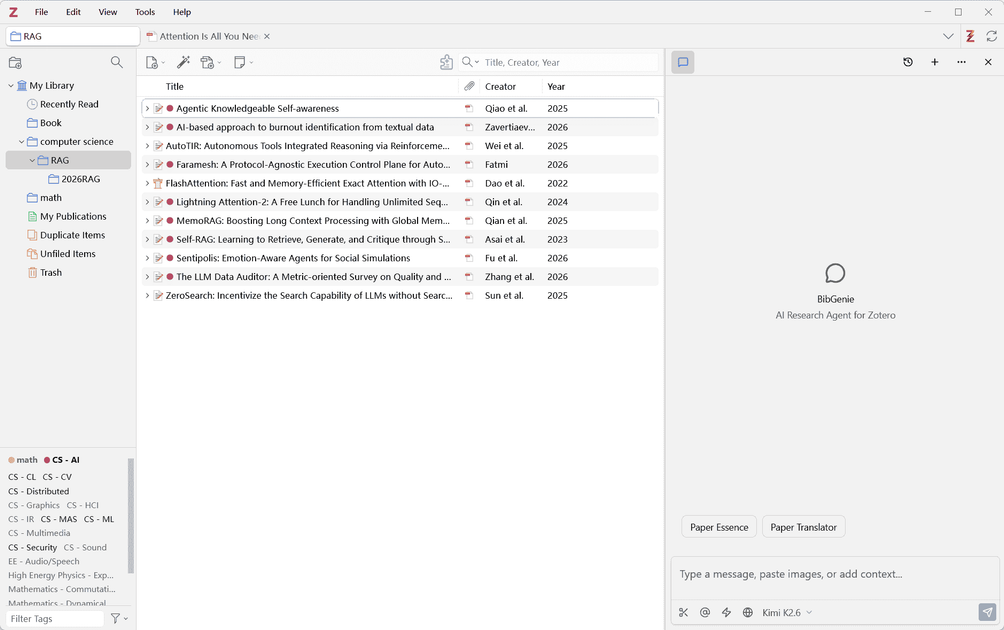Focus the Filter Tags input
This screenshot has height=630, width=1004.
point(55,618)
